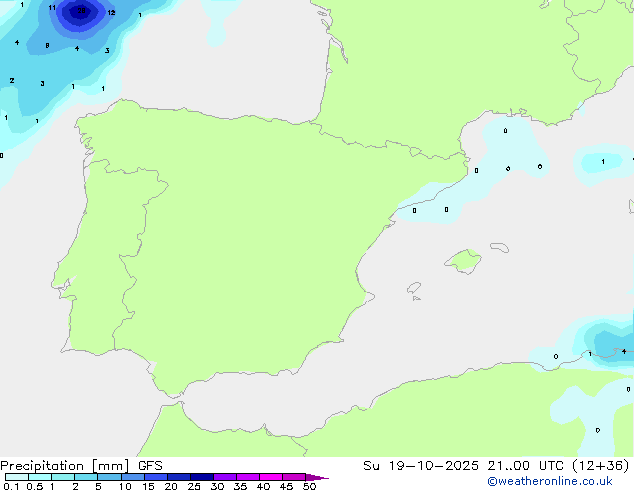Select the 35–40 mm legend color swatch
Image resolution: width=634 pixels, height=490 pixels.
(248, 477)
